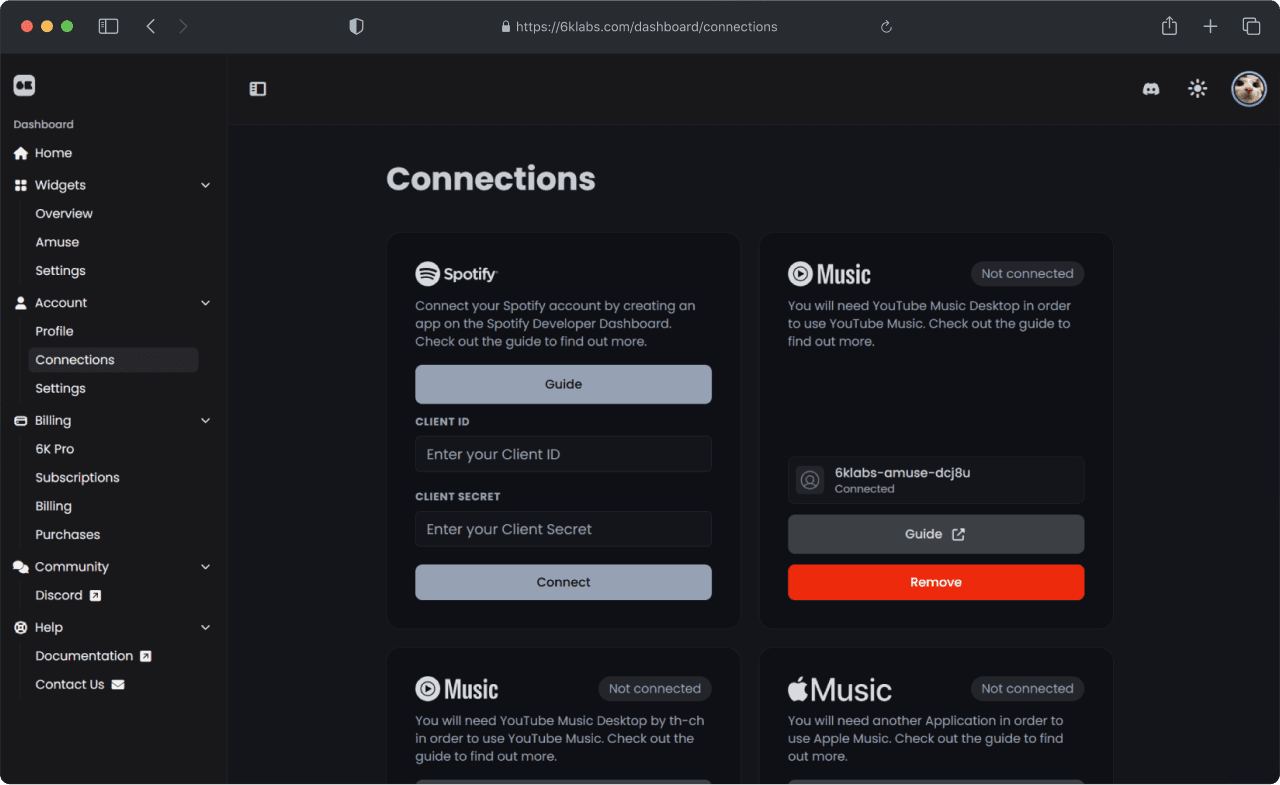The image size is (1280, 785).
Task: Collapse the Widgets section chevron
Action: (206, 185)
